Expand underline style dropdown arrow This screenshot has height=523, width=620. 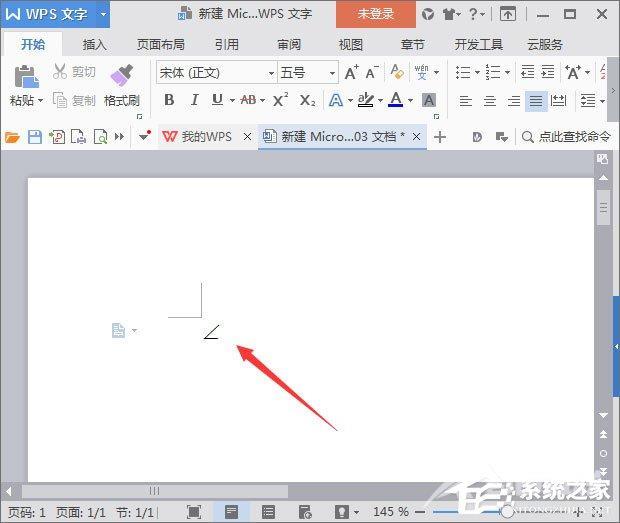[x=232, y=100]
